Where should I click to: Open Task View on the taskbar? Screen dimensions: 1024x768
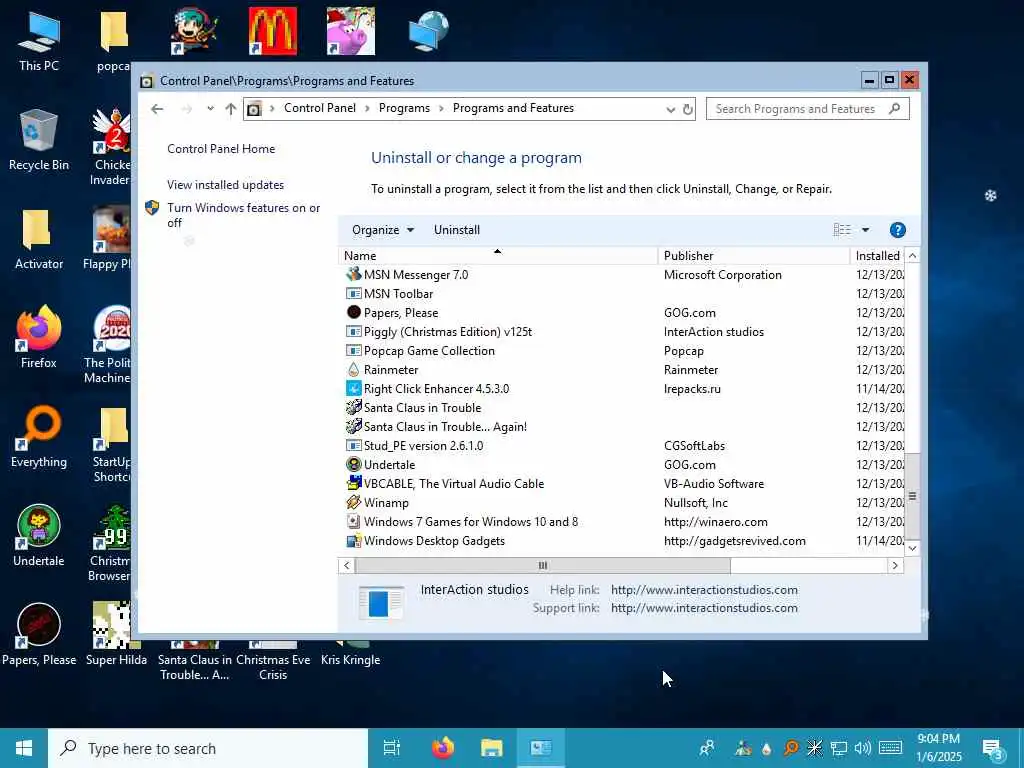(391, 748)
